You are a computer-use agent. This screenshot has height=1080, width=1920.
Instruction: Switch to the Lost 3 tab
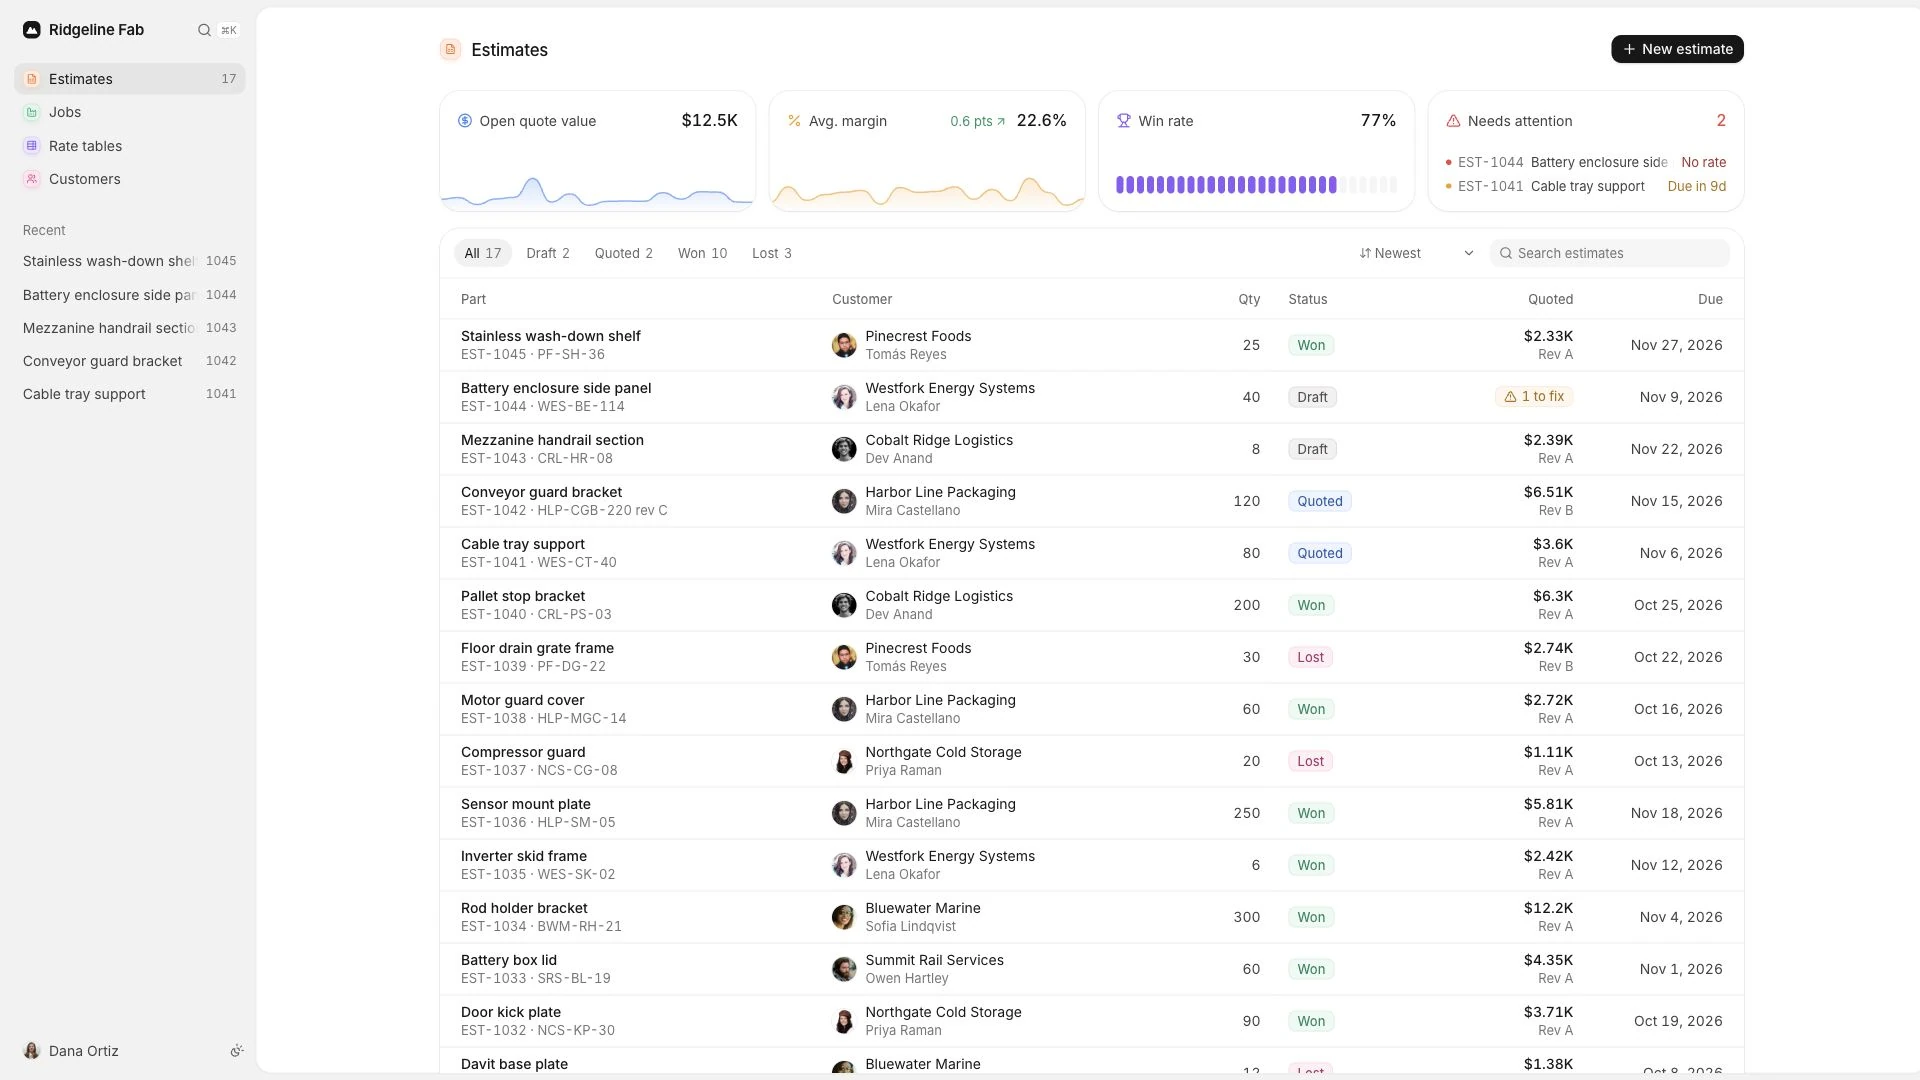click(x=772, y=253)
